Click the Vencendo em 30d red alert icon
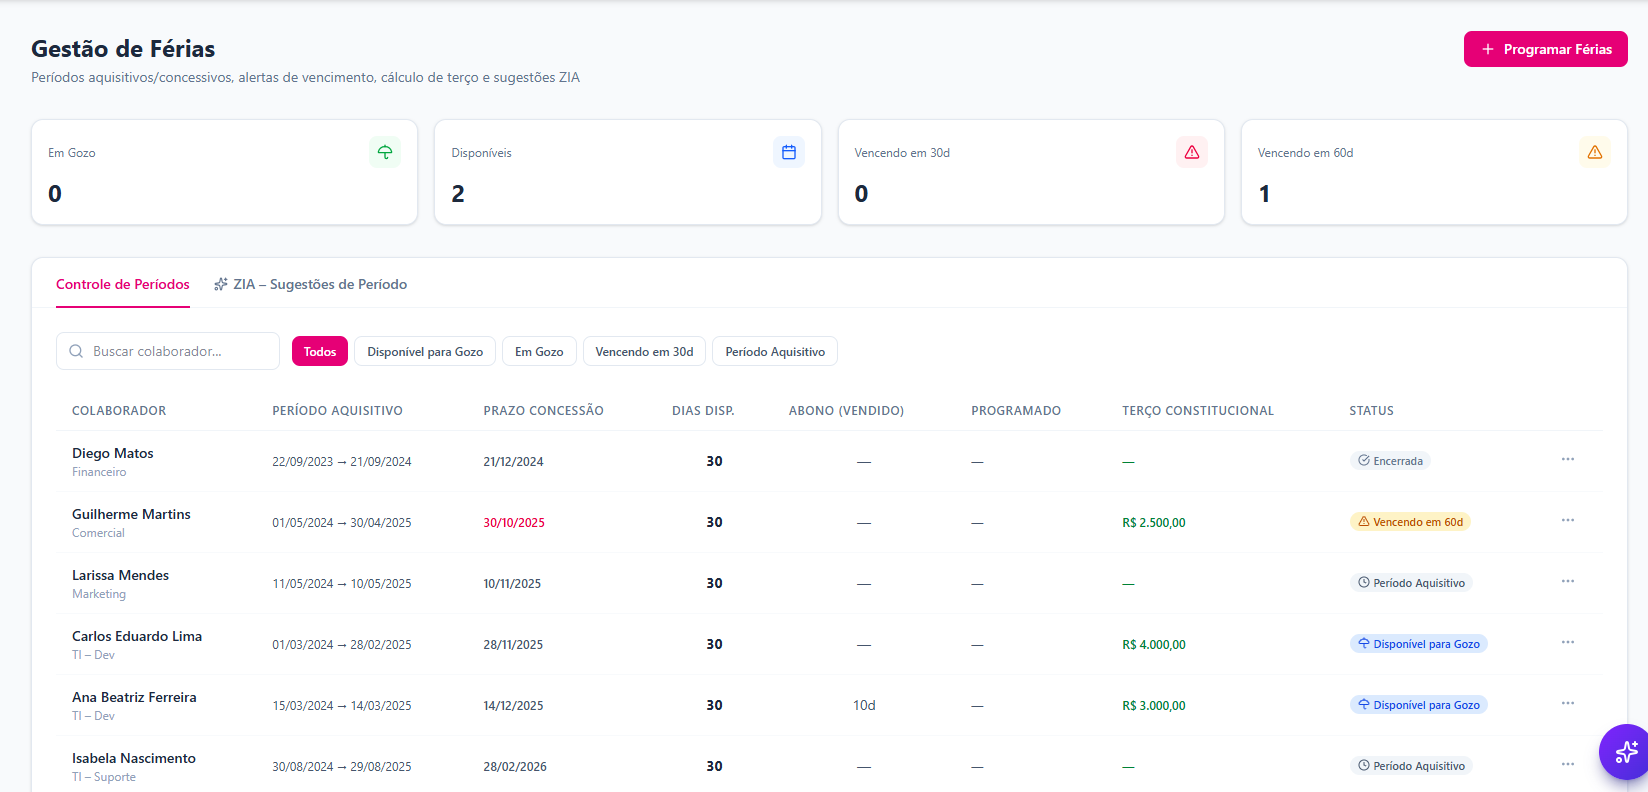This screenshot has height=792, width=1648. [1192, 152]
